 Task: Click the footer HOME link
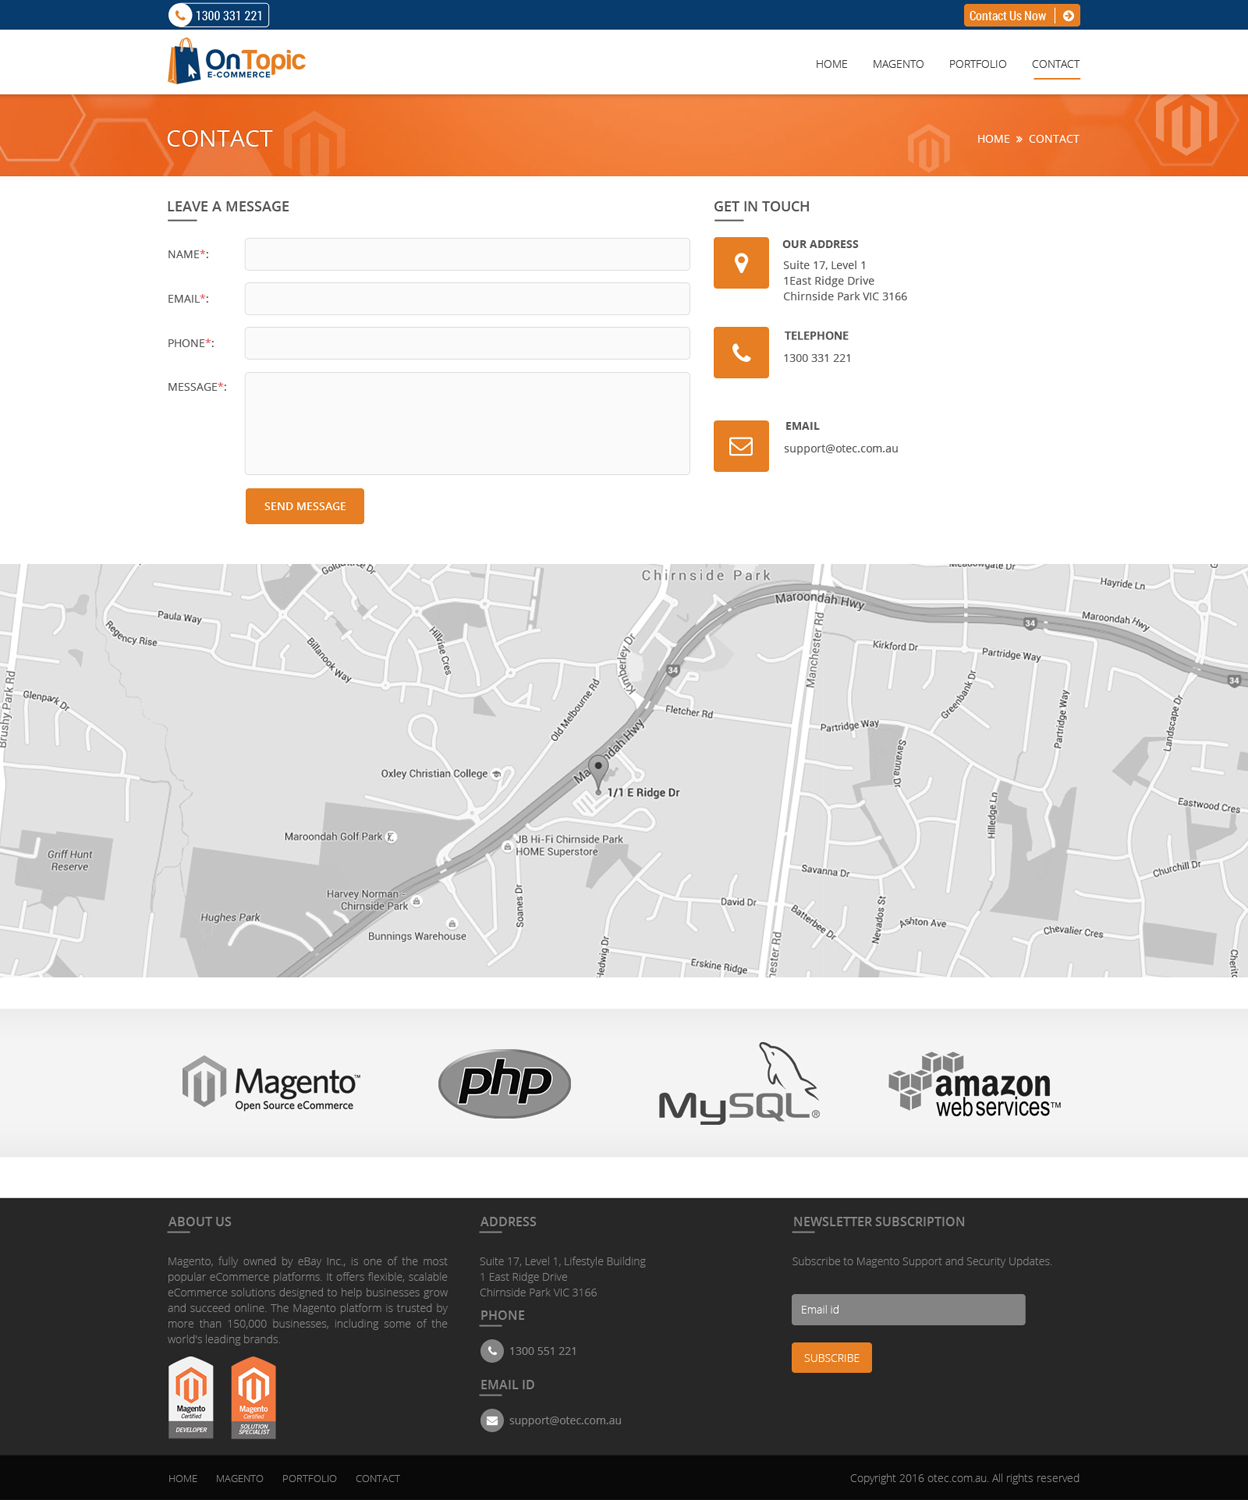[183, 1478]
